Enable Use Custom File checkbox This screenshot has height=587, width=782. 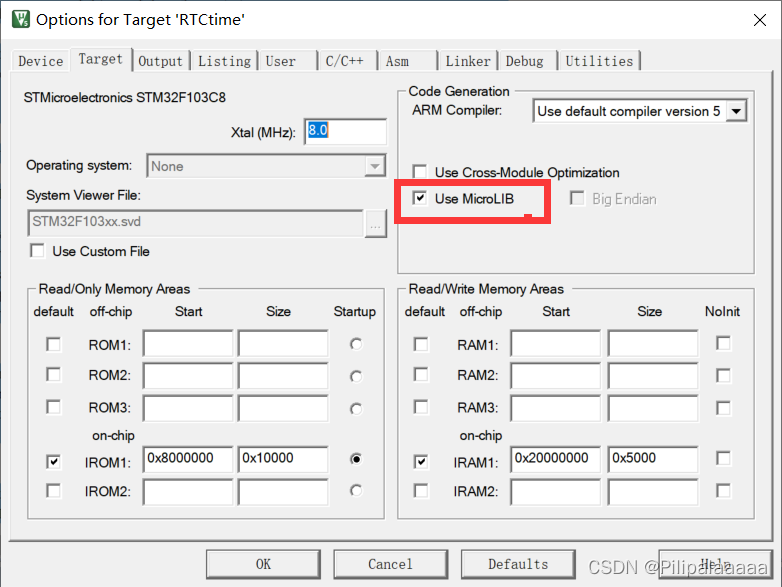pos(37,250)
